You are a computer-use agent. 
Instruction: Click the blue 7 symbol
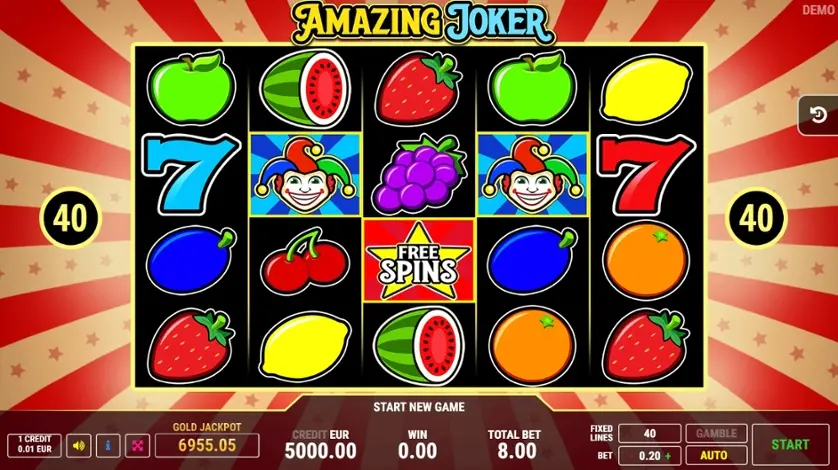190,174
